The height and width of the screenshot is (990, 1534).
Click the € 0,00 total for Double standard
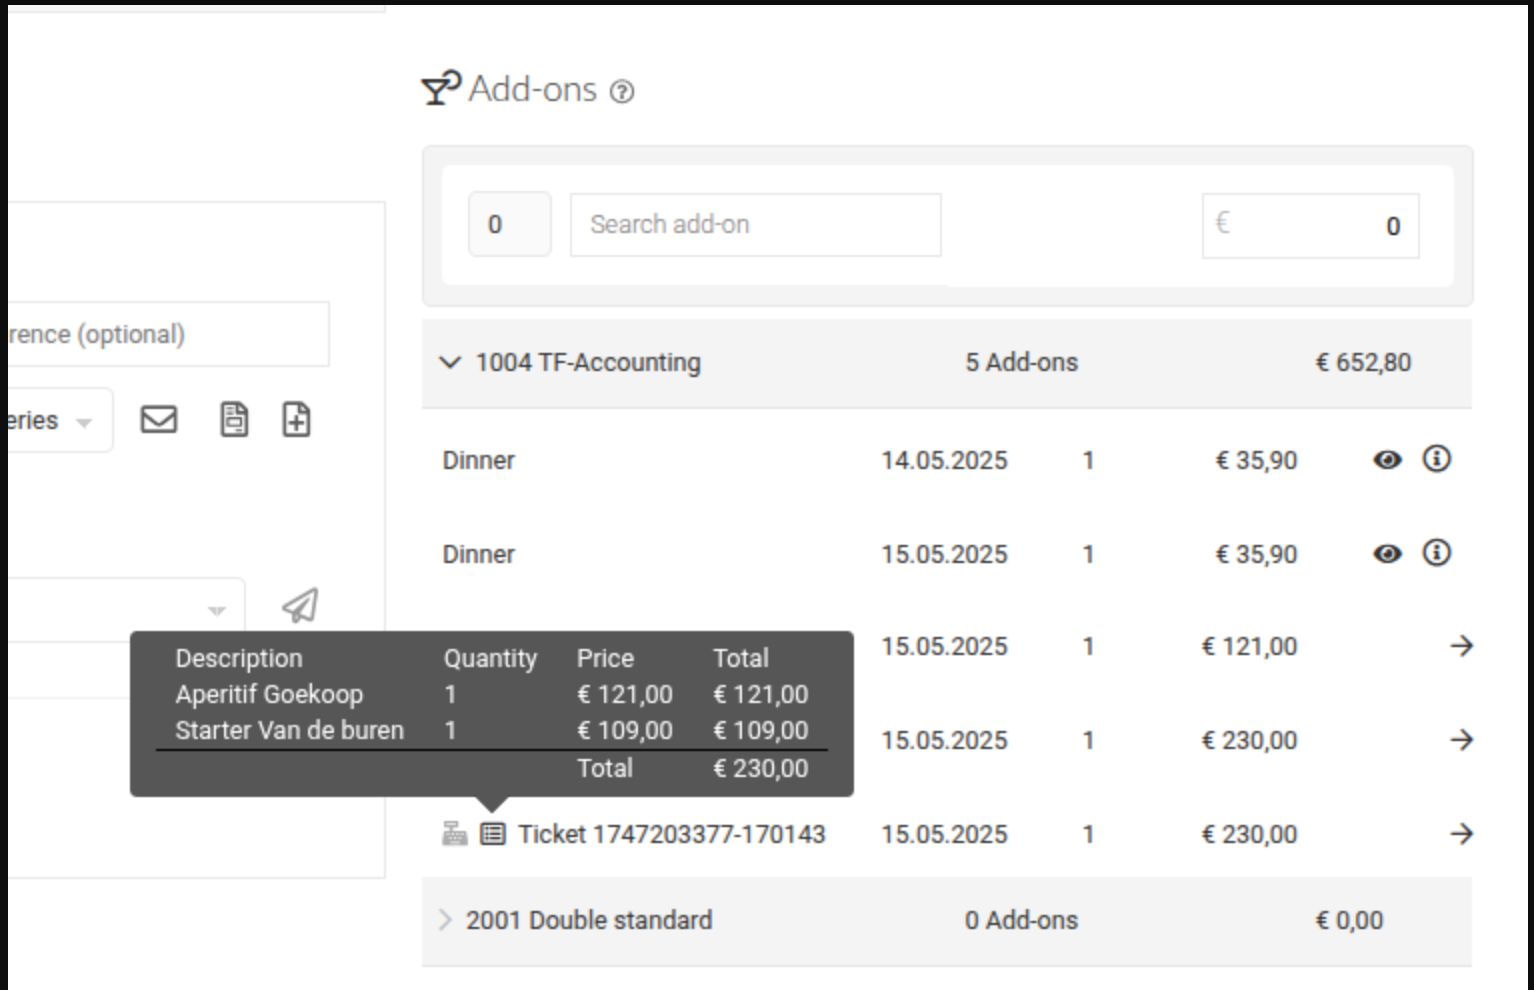(x=1349, y=920)
